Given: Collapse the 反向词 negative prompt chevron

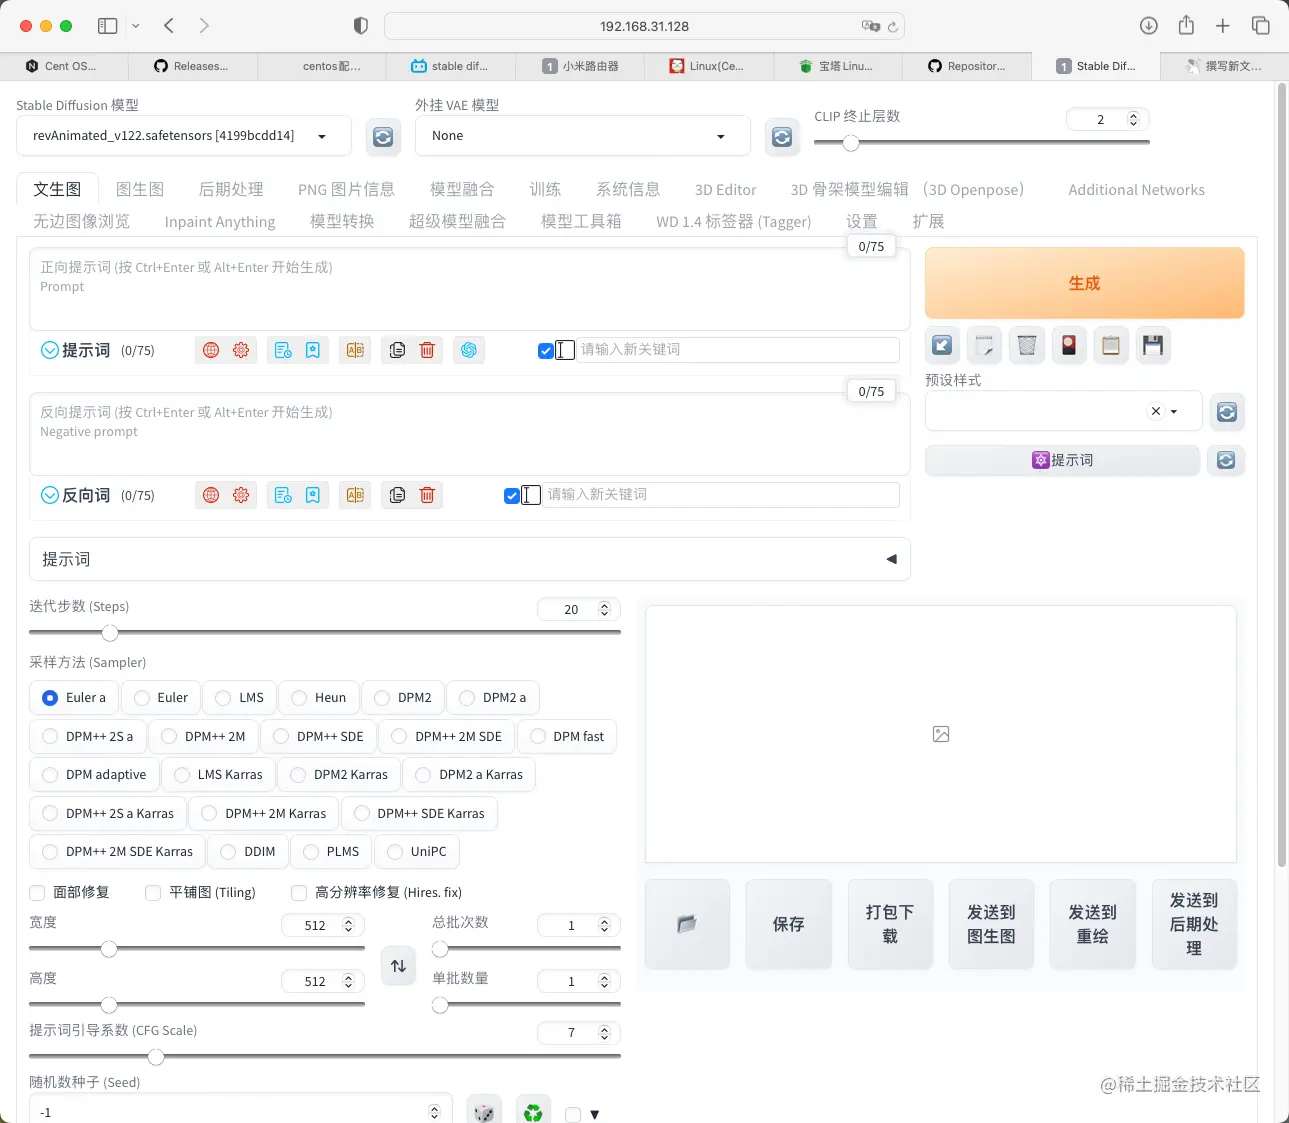Looking at the screenshot, I should coord(49,495).
